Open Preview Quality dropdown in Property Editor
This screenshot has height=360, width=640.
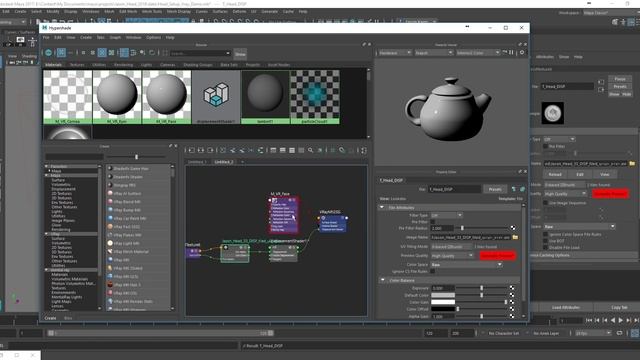[x=452, y=256]
